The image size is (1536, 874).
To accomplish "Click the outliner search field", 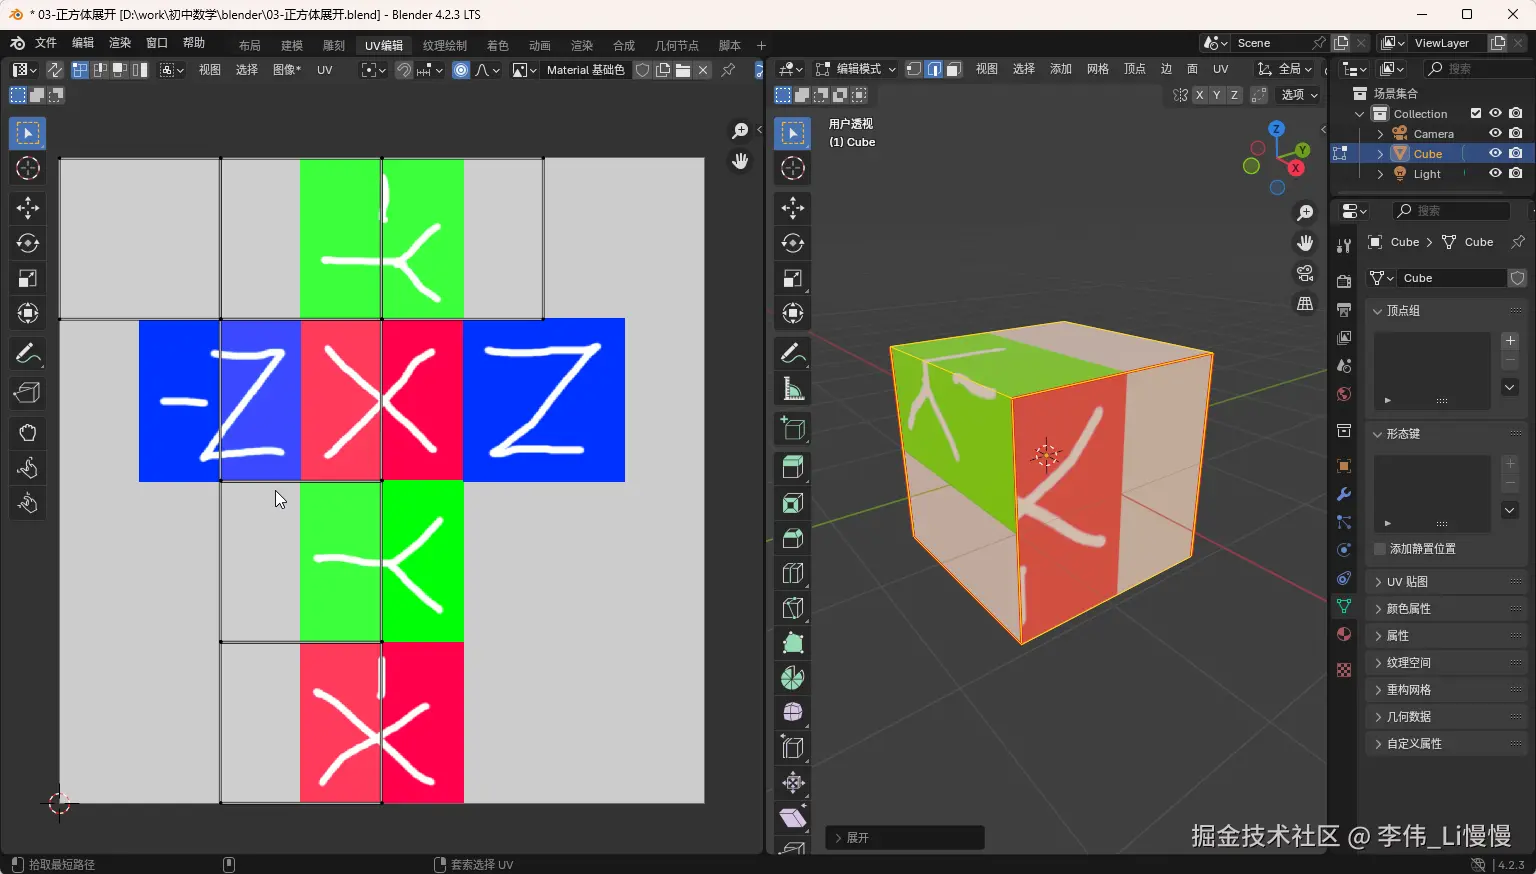I will click(1478, 69).
